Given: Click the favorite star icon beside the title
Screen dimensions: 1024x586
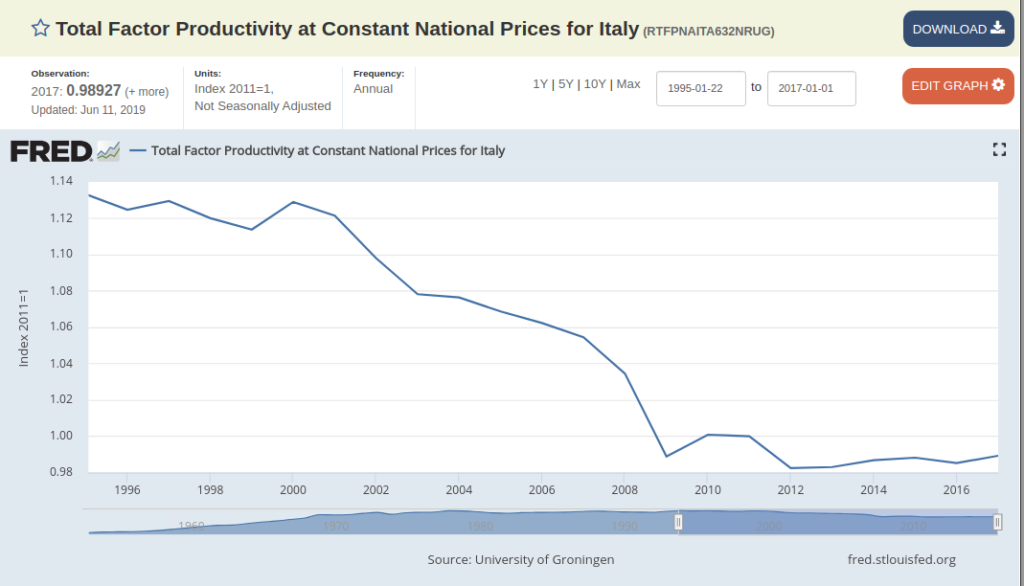Looking at the screenshot, I should tap(40, 28).
